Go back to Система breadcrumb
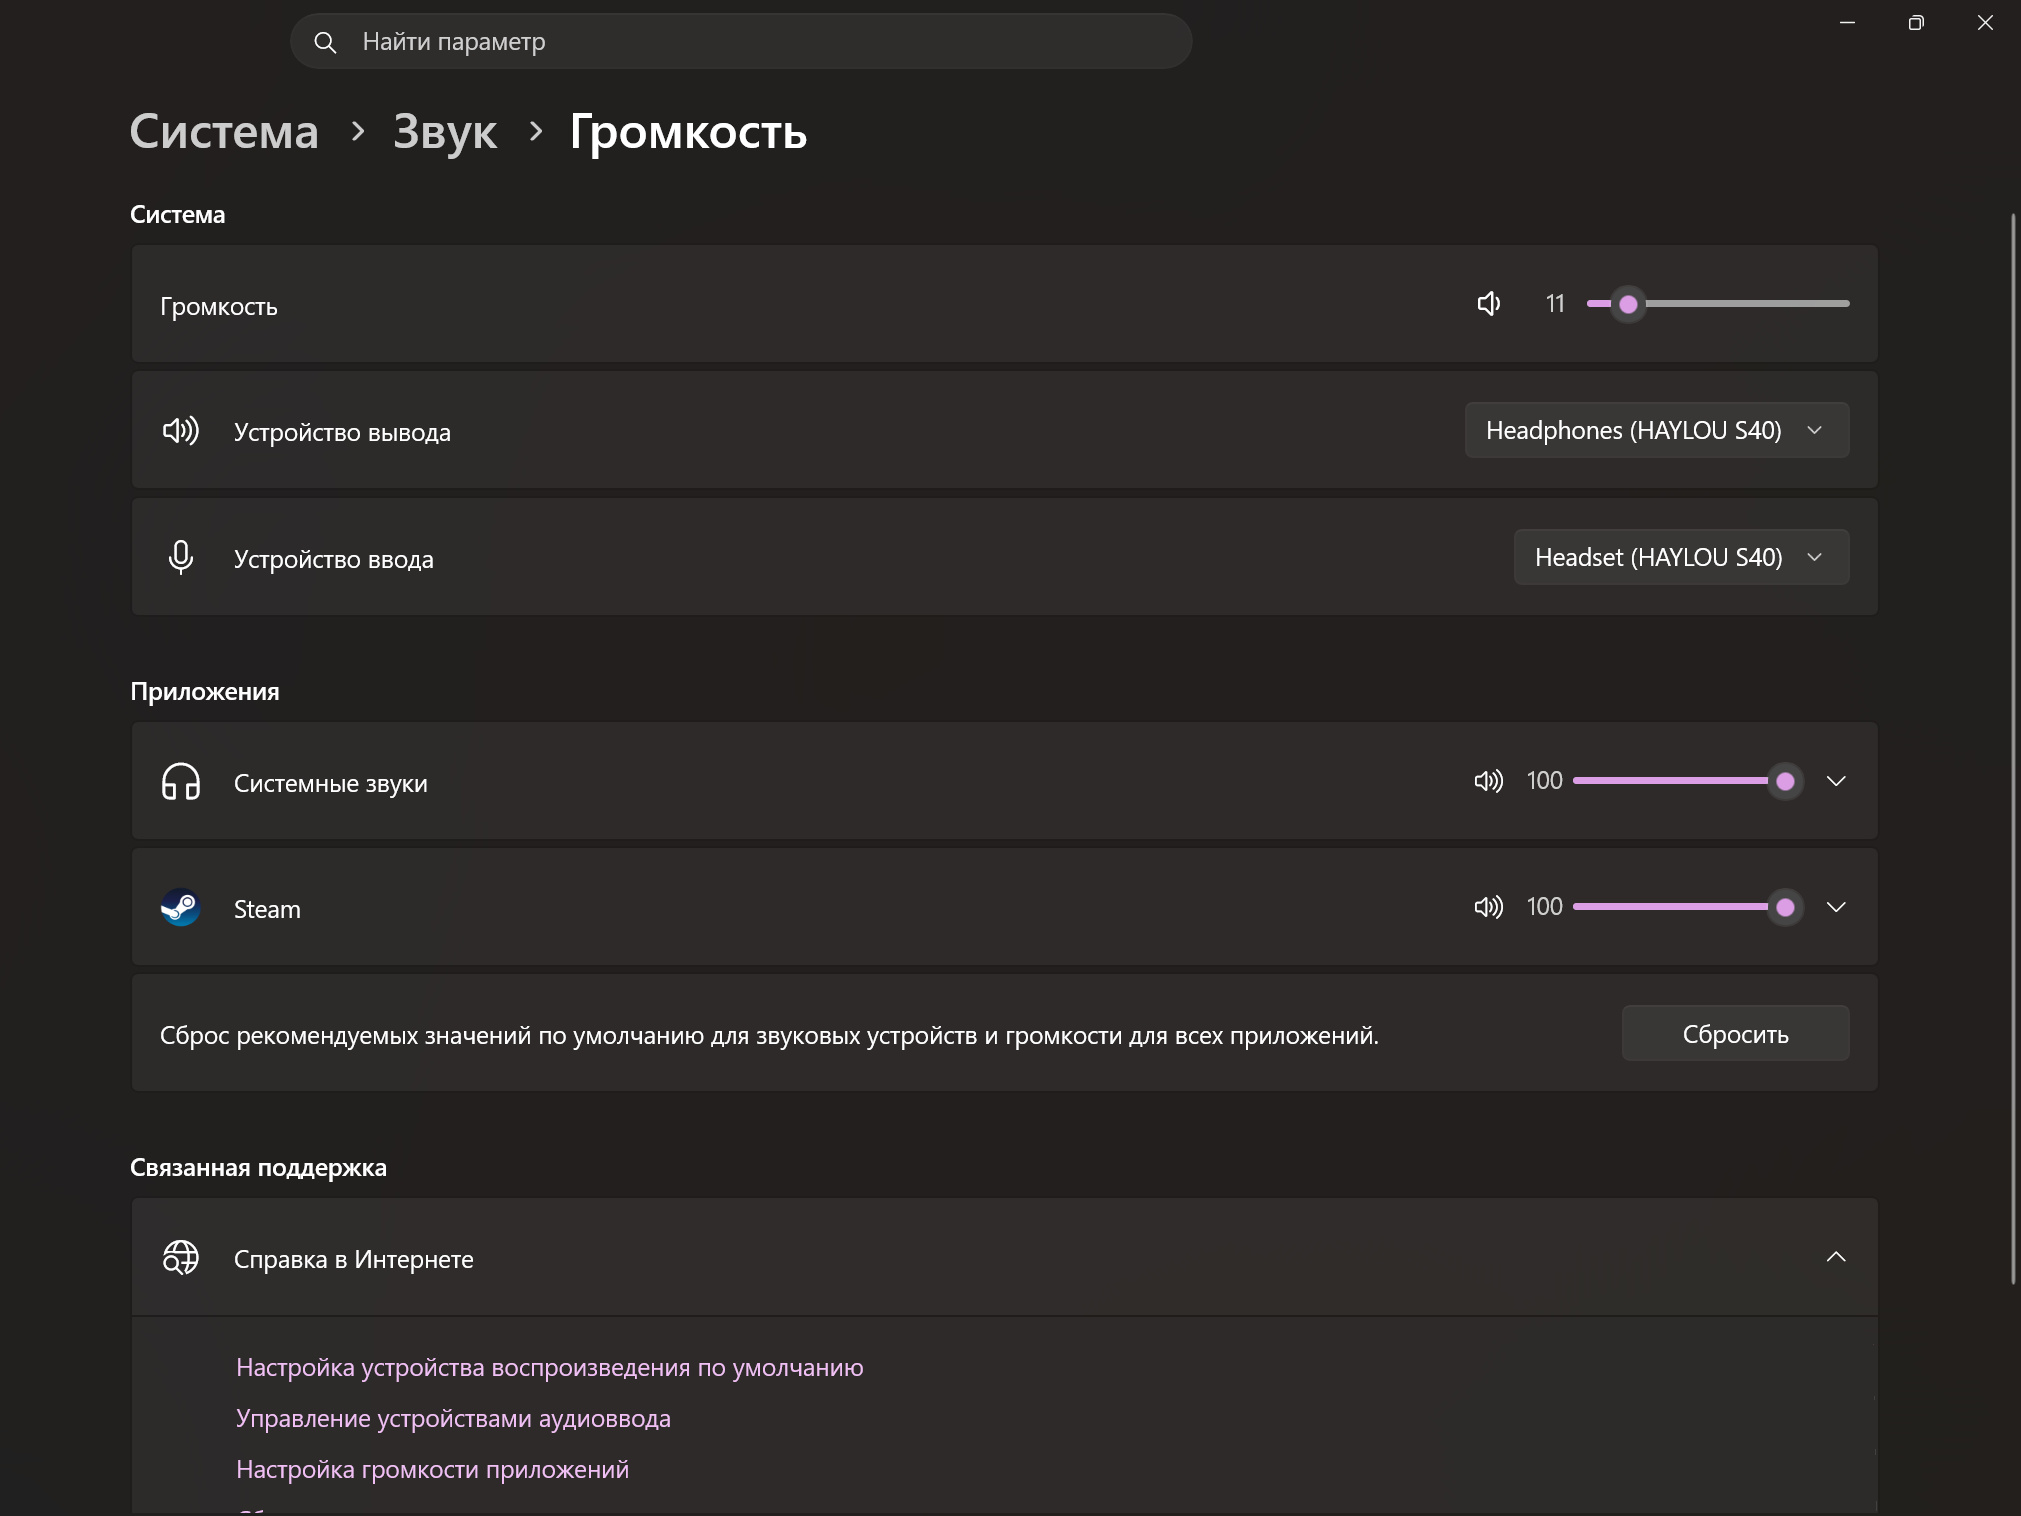This screenshot has width=2021, height=1516. pos(224,131)
